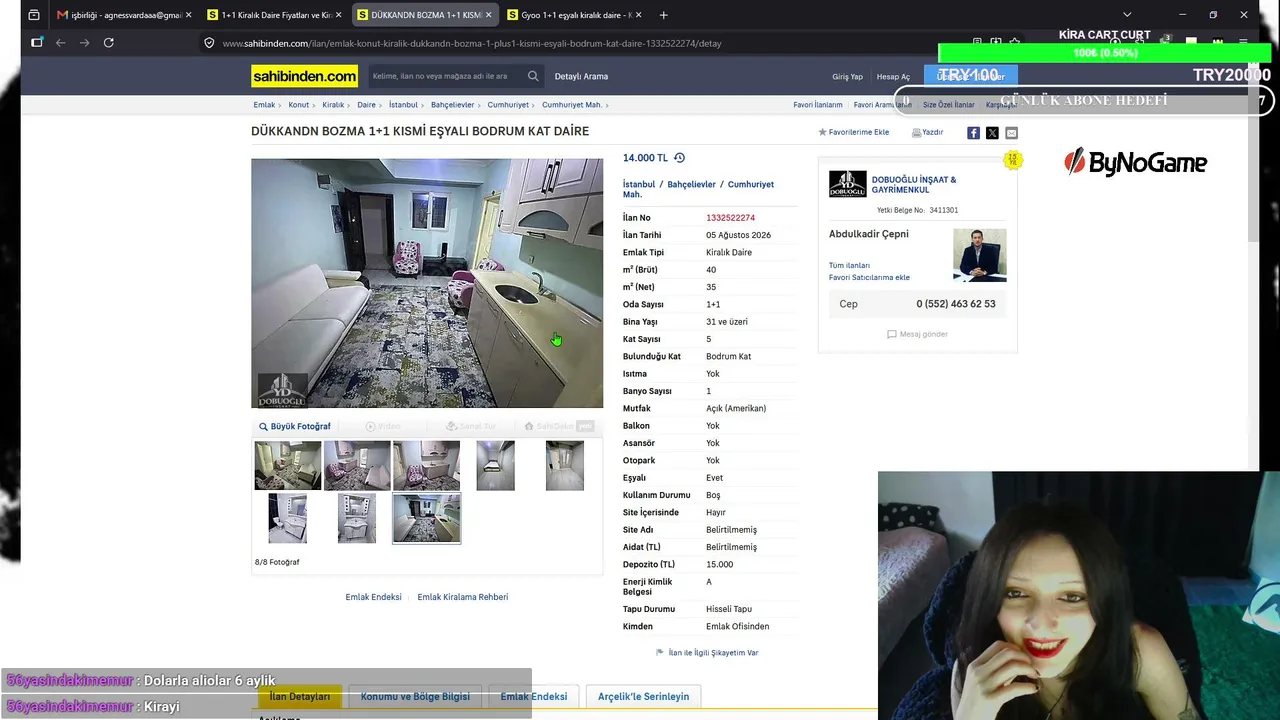Click the sahibinden.com logo
Image resolution: width=1280 pixels, height=720 pixels.
(x=304, y=76)
